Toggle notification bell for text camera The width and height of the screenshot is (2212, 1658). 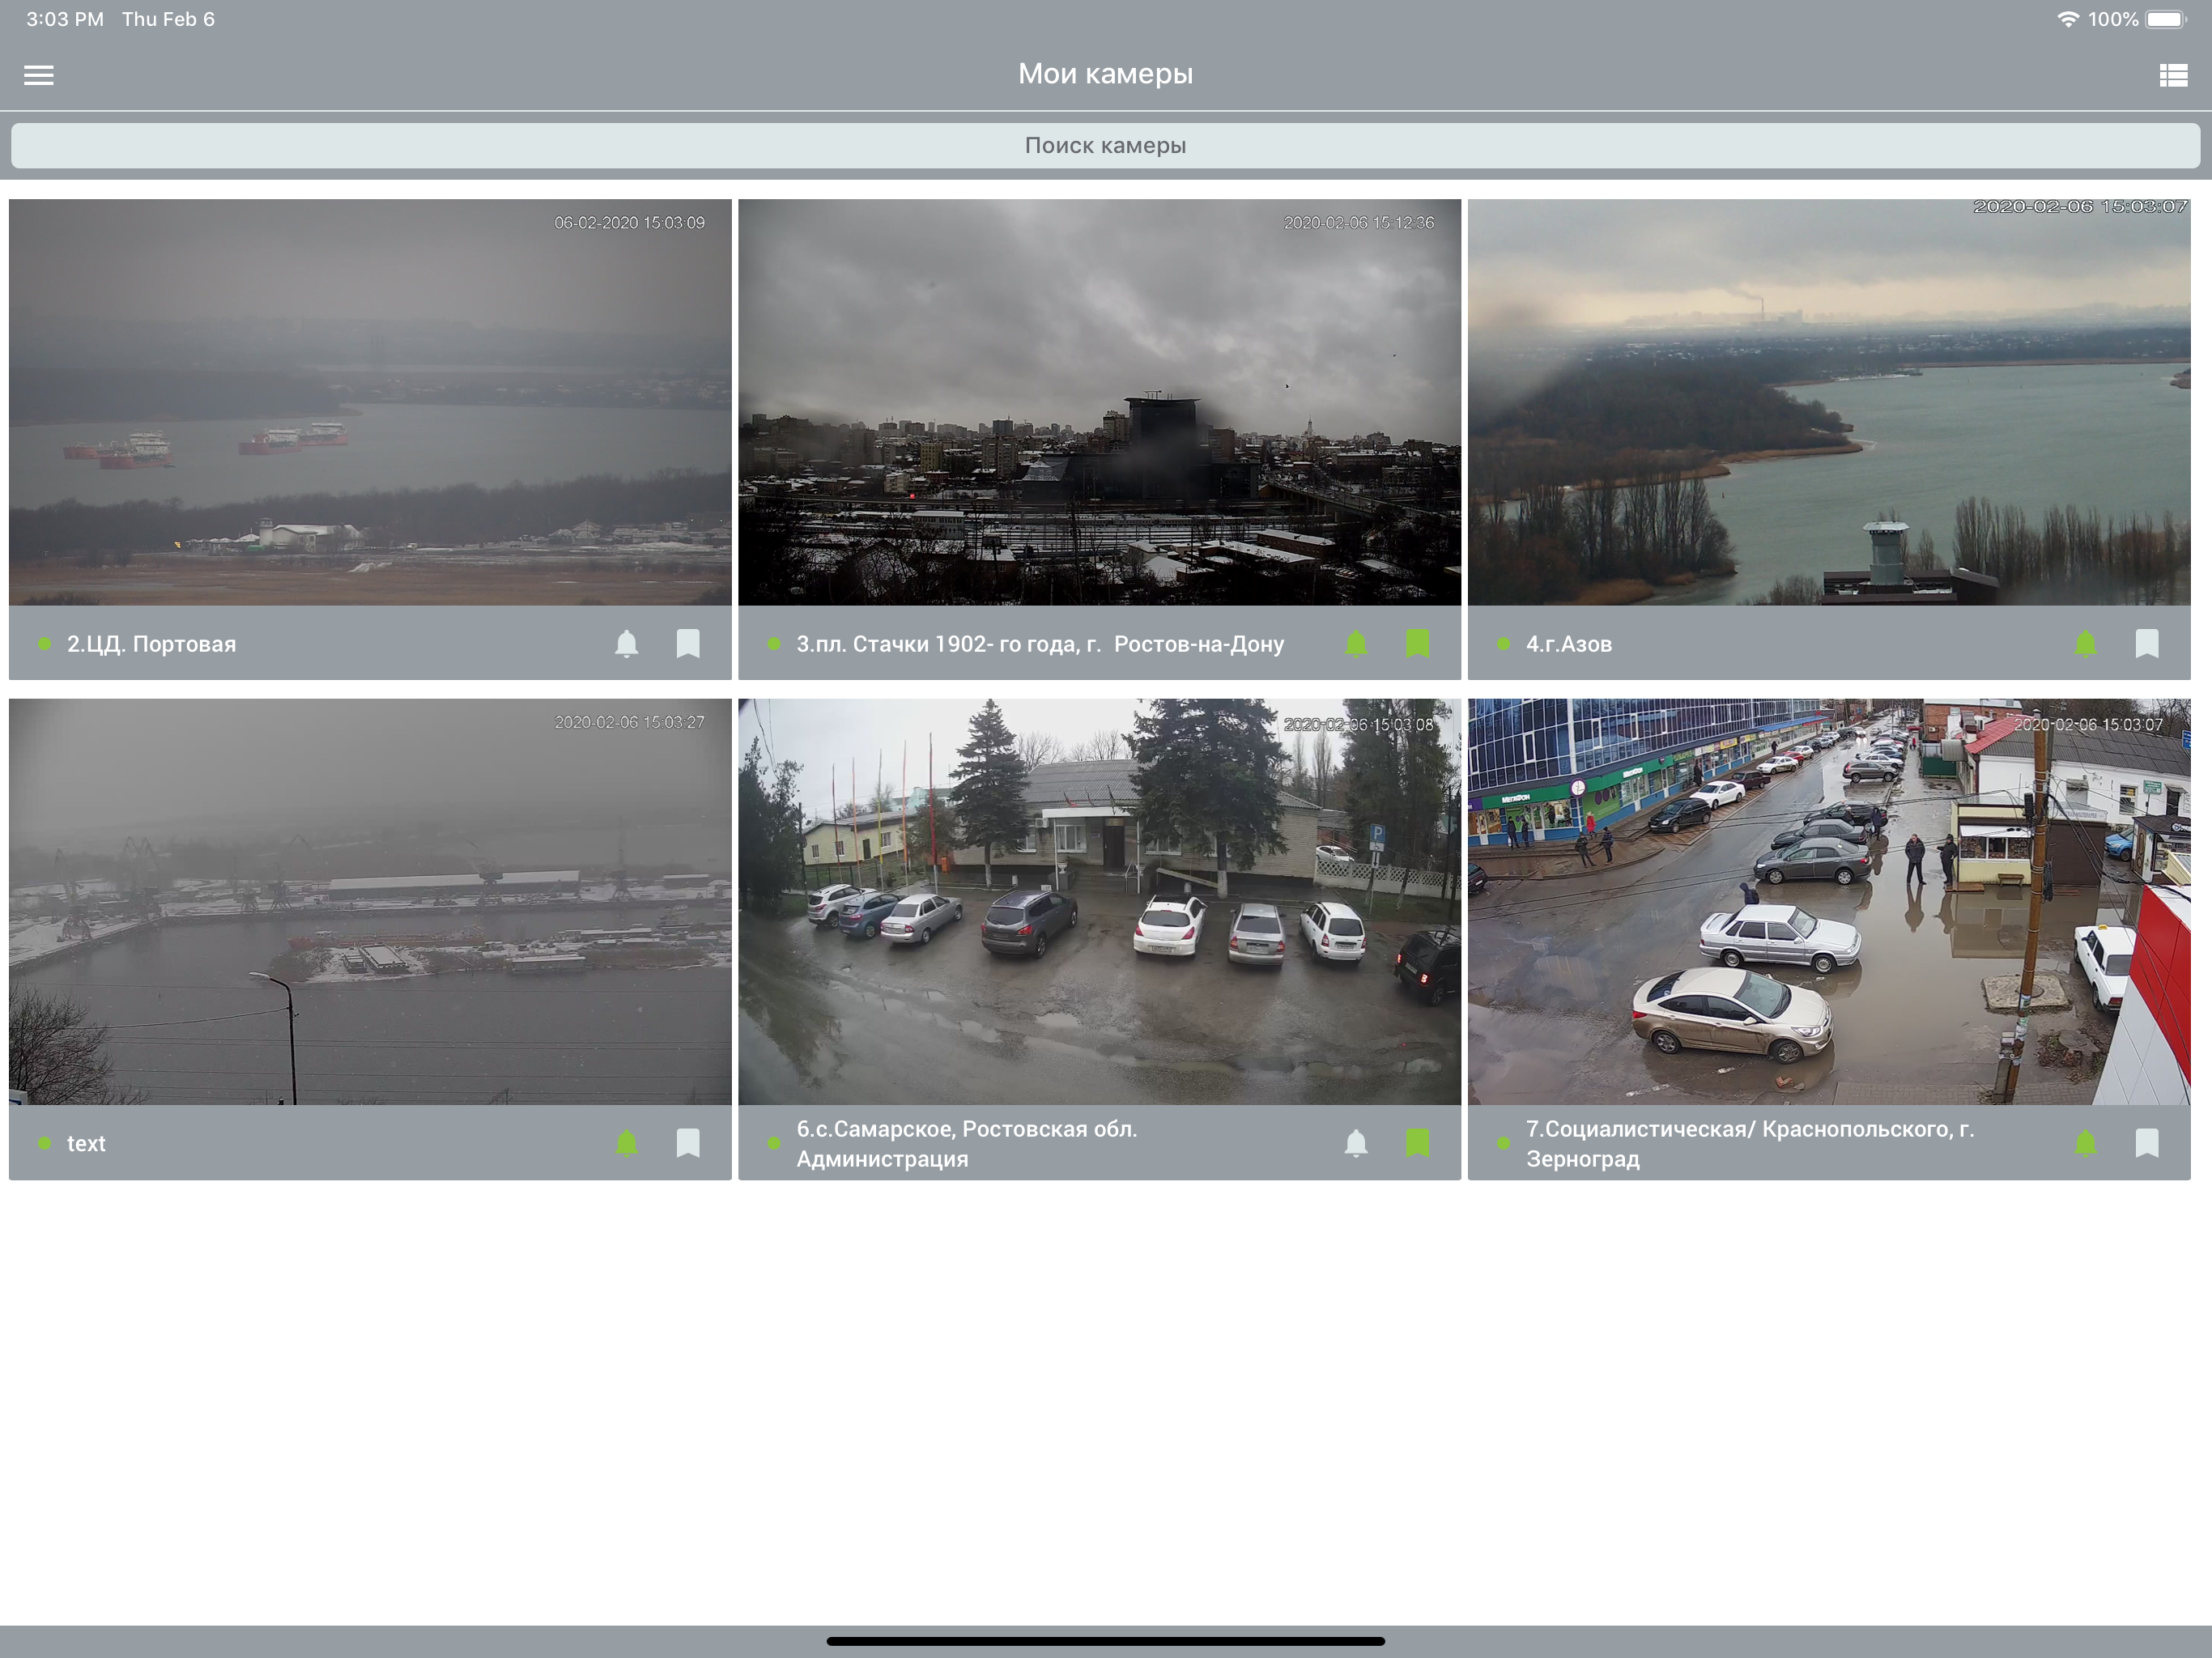click(x=626, y=1142)
